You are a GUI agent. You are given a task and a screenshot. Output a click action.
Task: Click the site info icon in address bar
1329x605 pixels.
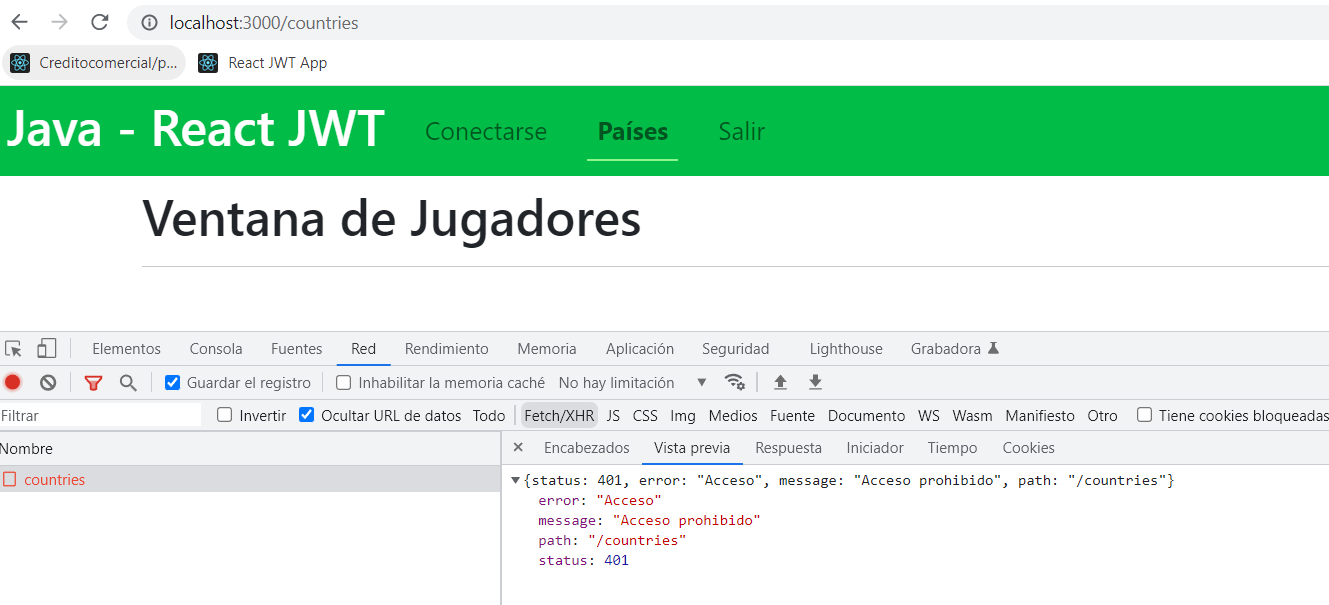pyautogui.click(x=149, y=22)
